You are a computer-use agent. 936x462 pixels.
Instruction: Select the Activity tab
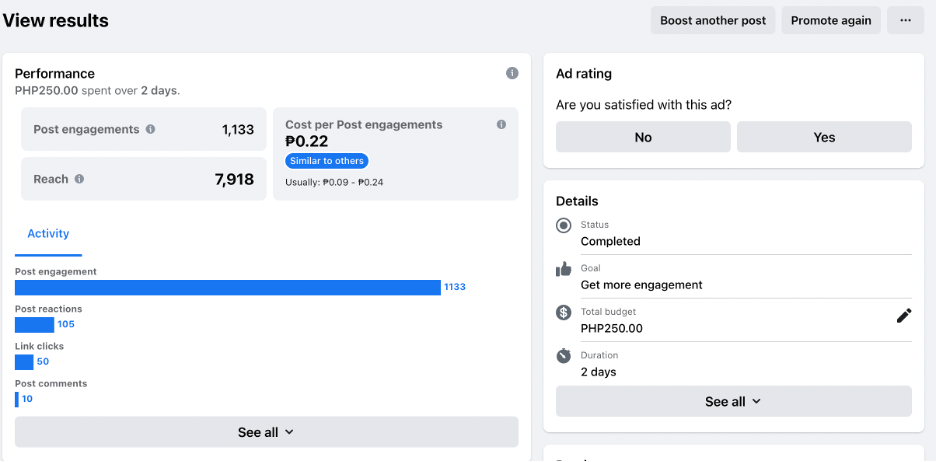pyautogui.click(x=48, y=234)
